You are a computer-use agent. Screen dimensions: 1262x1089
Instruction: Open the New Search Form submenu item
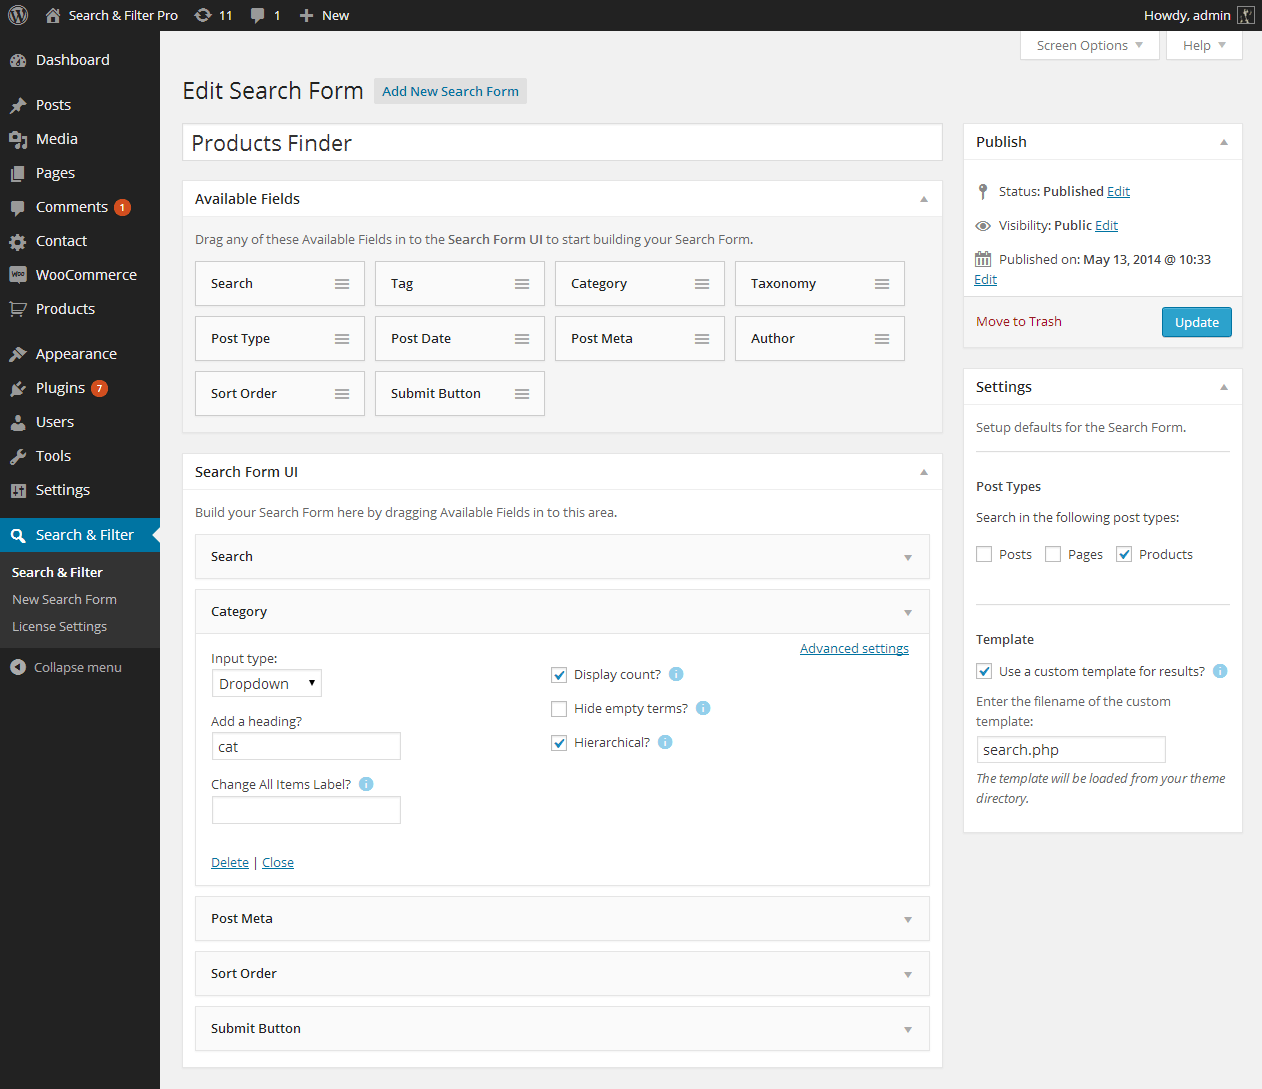[64, 599]
